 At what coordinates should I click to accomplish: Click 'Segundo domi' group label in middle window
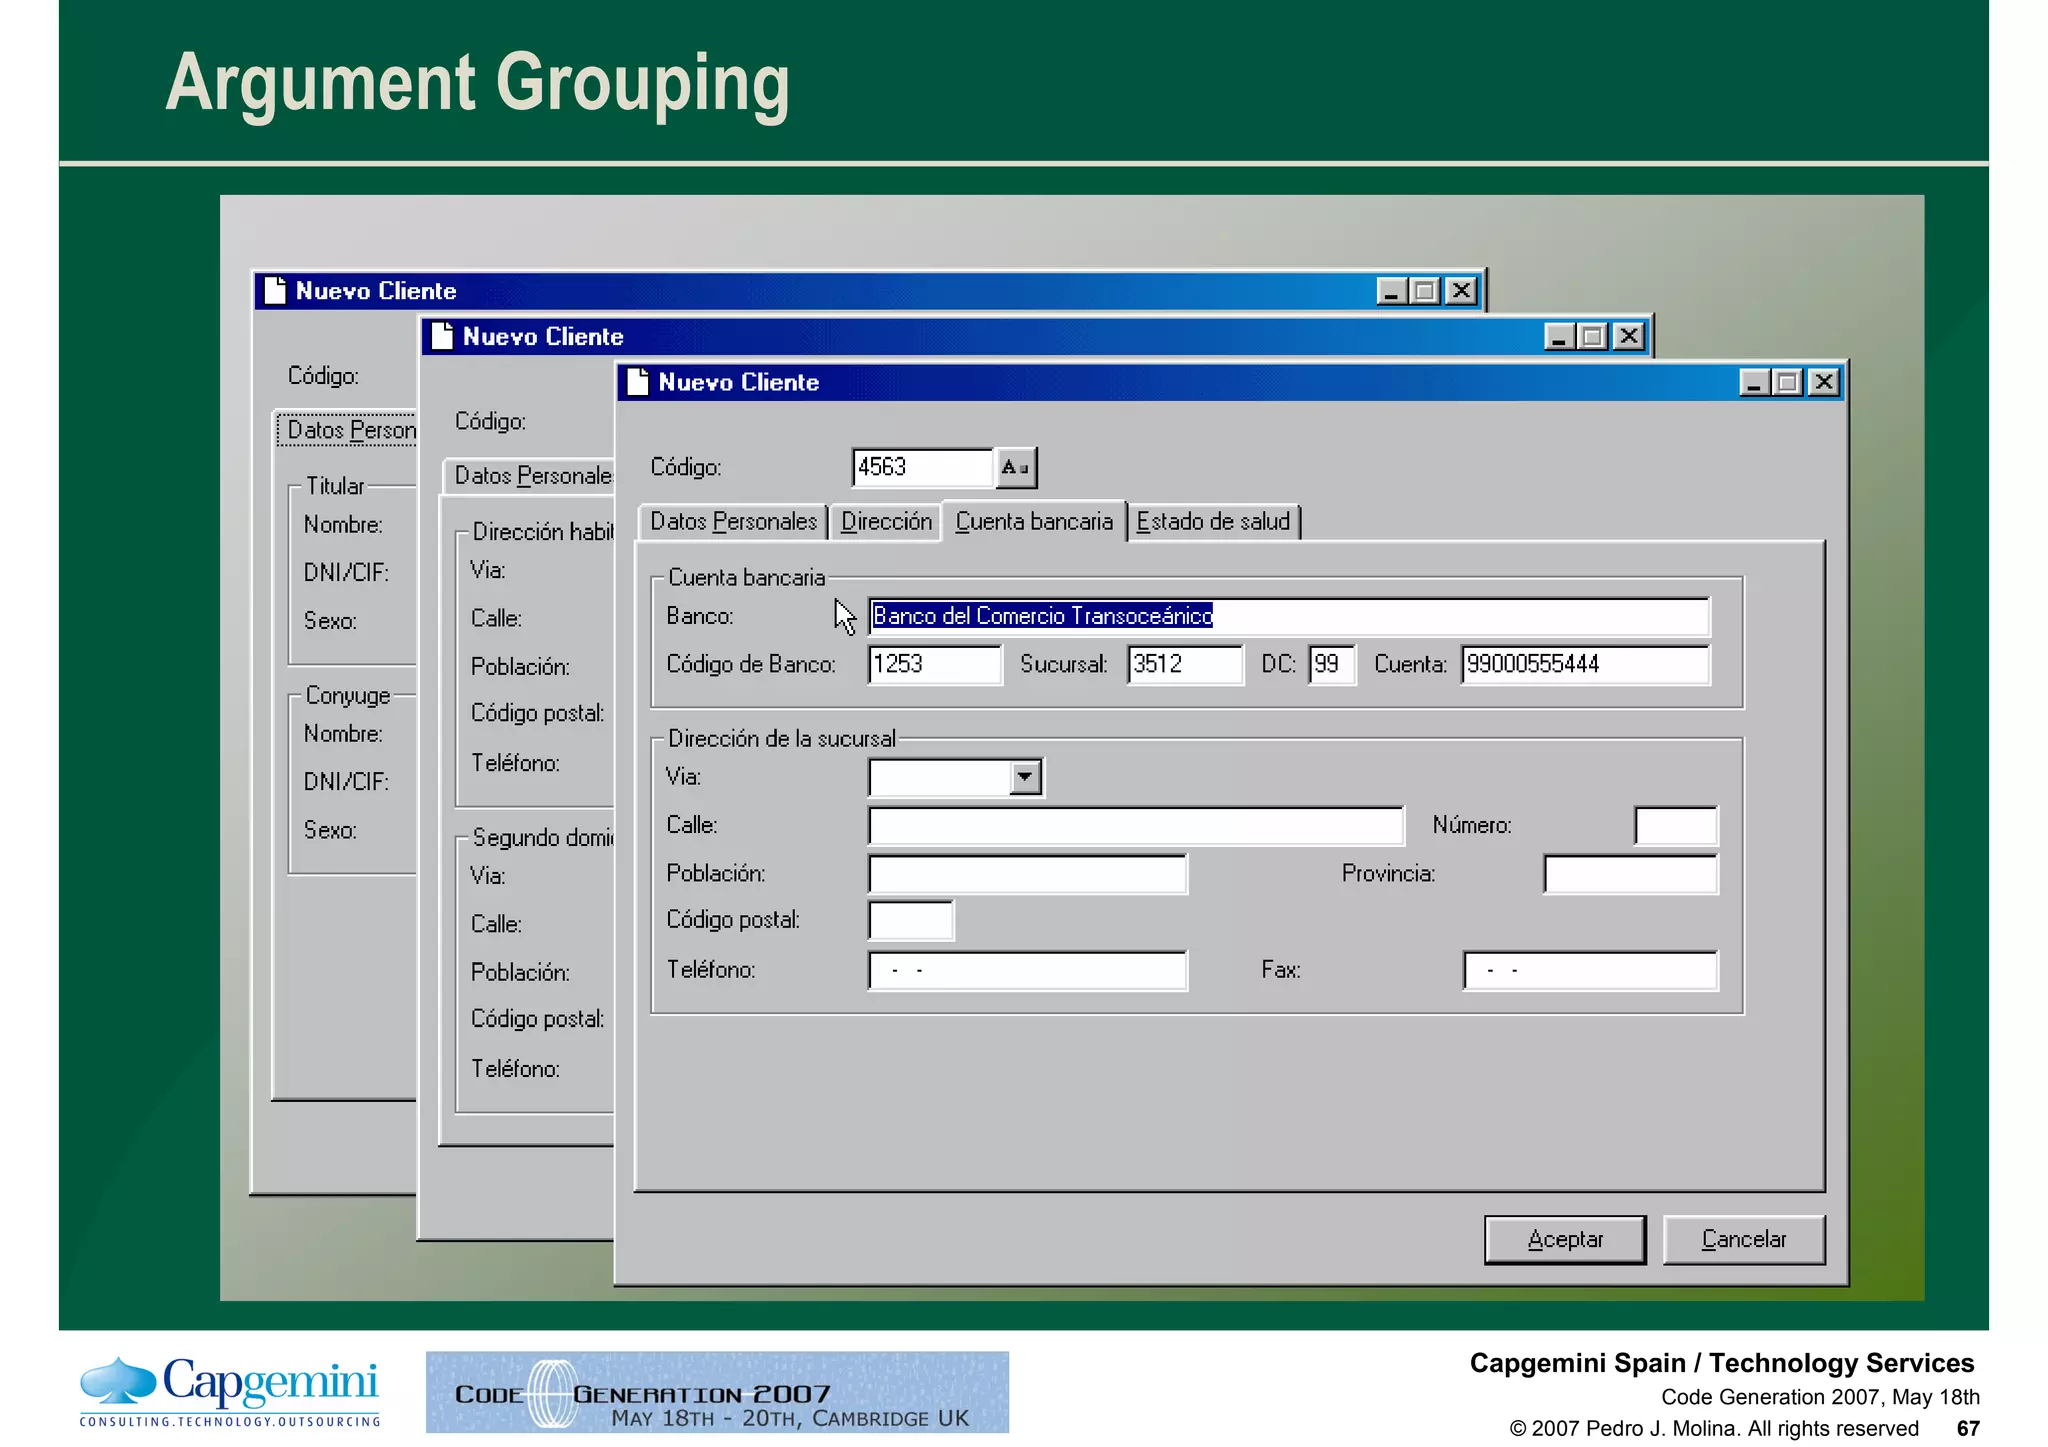[543, 838]
